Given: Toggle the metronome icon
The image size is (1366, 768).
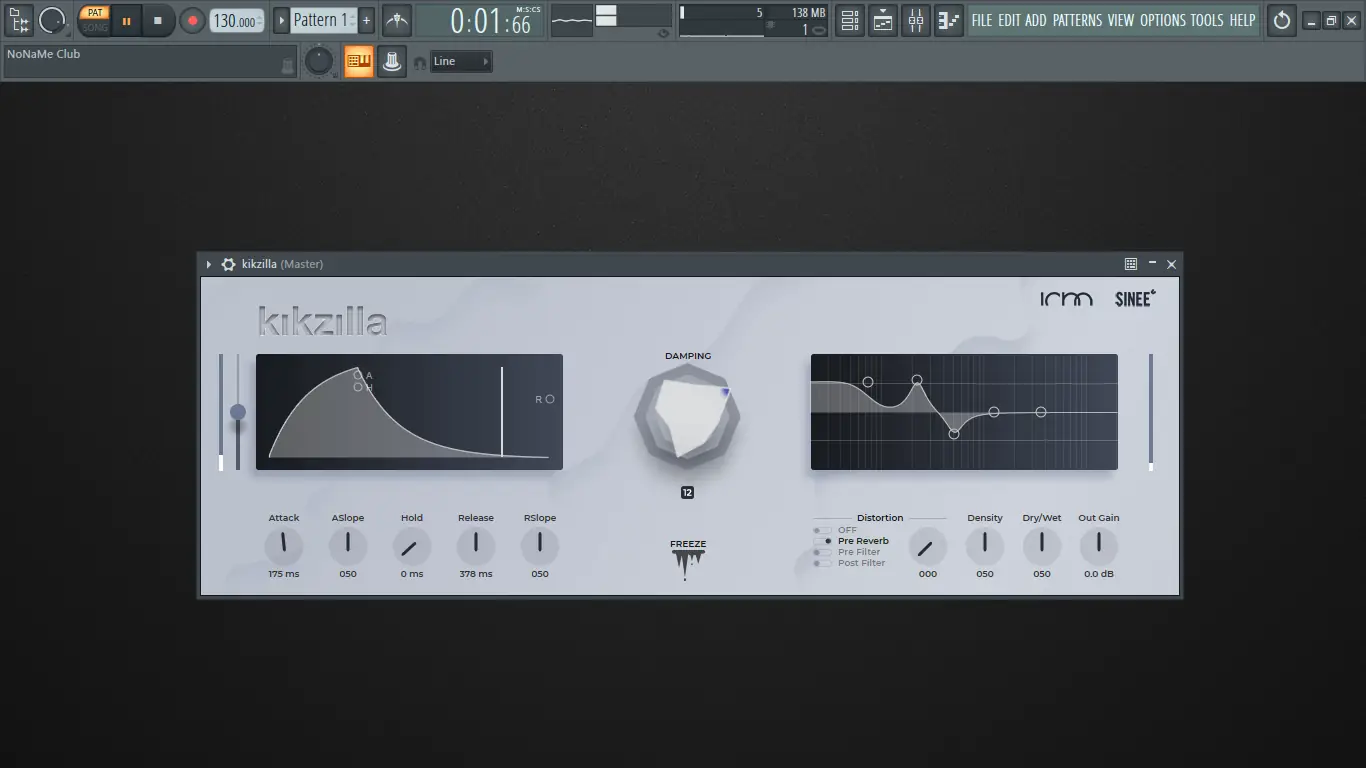Looking at the screenshot, I should tap(397, 20).
